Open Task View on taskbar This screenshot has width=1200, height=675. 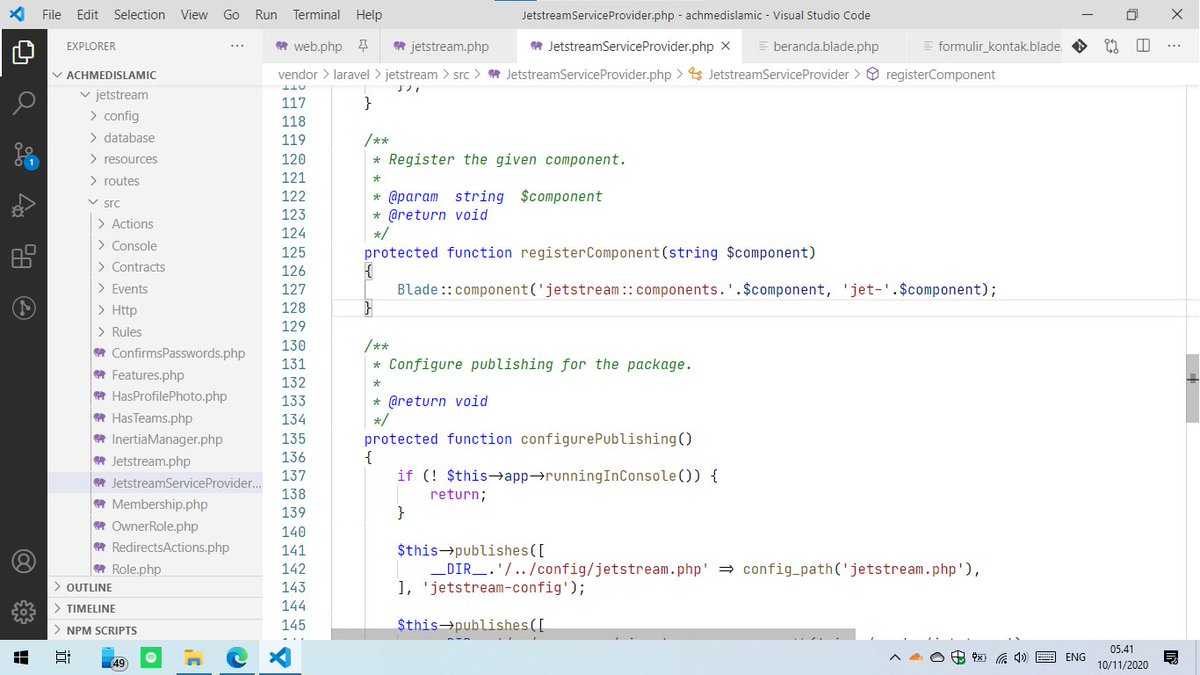[62, 657]
